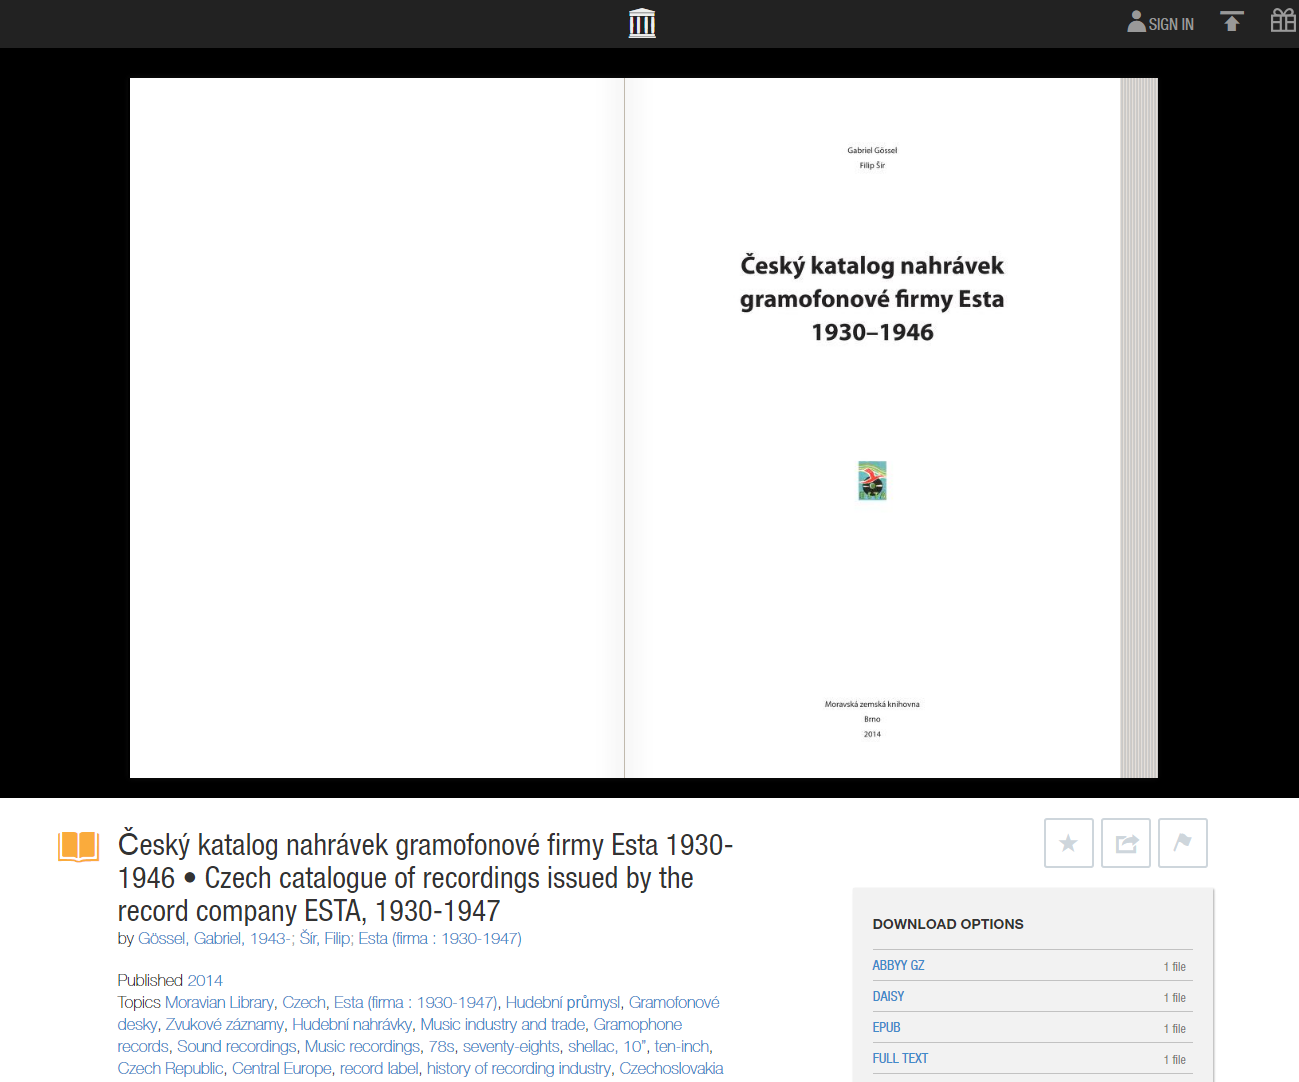
Task: Open the donate gift icon
Action: [1283, 20]
